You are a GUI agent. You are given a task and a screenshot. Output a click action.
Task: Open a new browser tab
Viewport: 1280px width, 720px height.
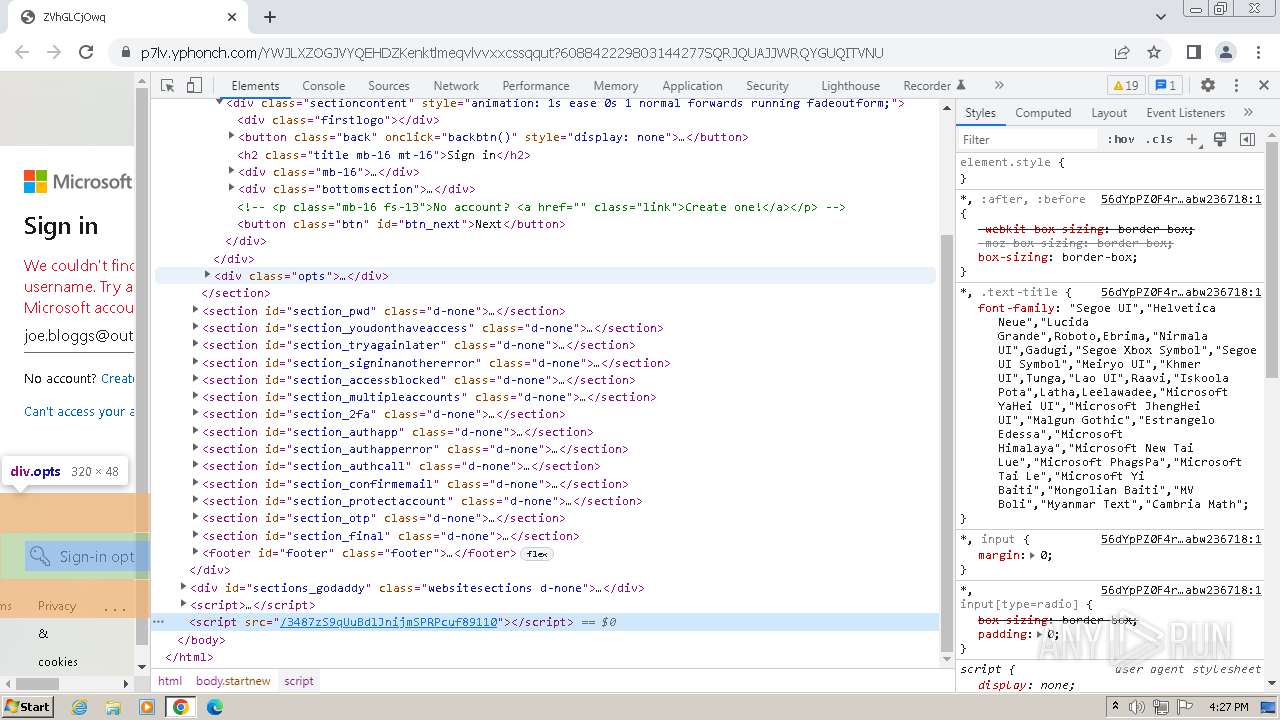point(270,17)
